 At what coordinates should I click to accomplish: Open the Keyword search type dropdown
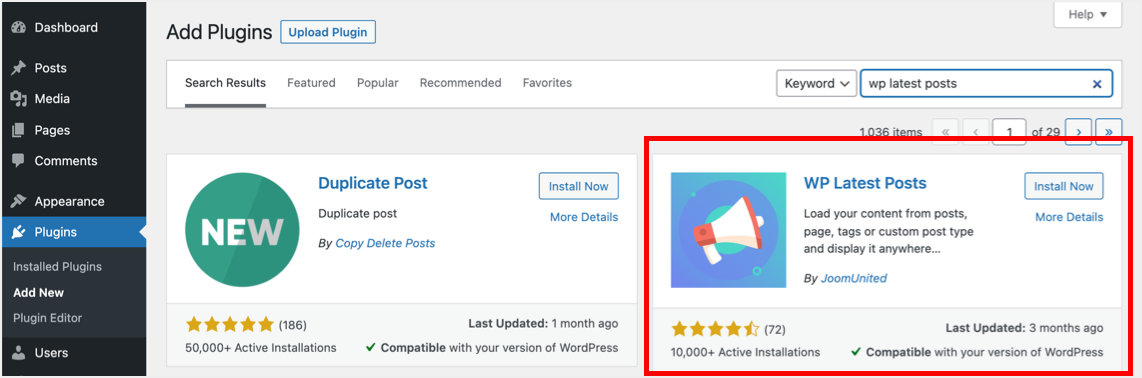pyautogui.click(x=816, y=84)
